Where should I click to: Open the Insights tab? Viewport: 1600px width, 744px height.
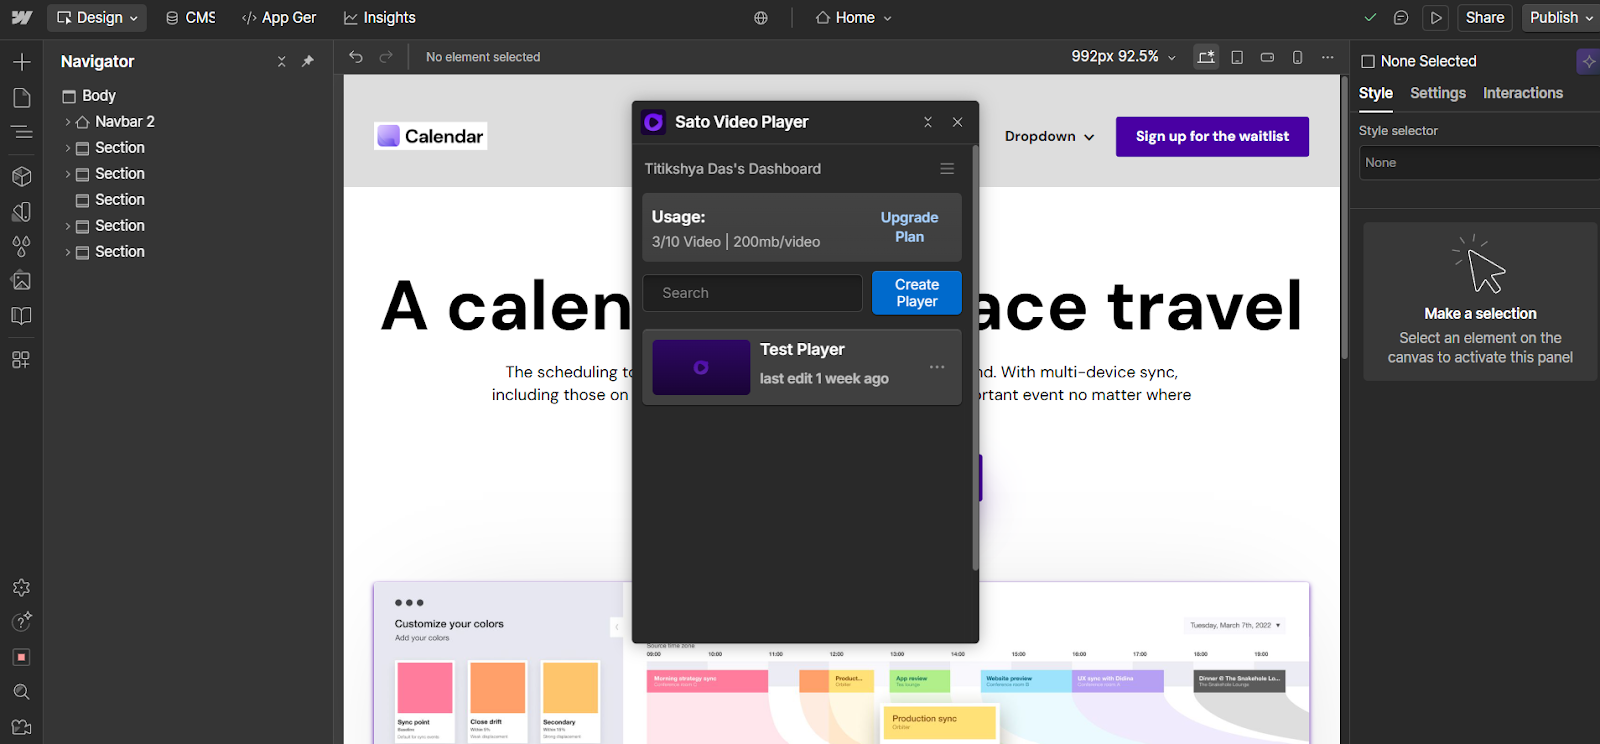coord(380,18)
